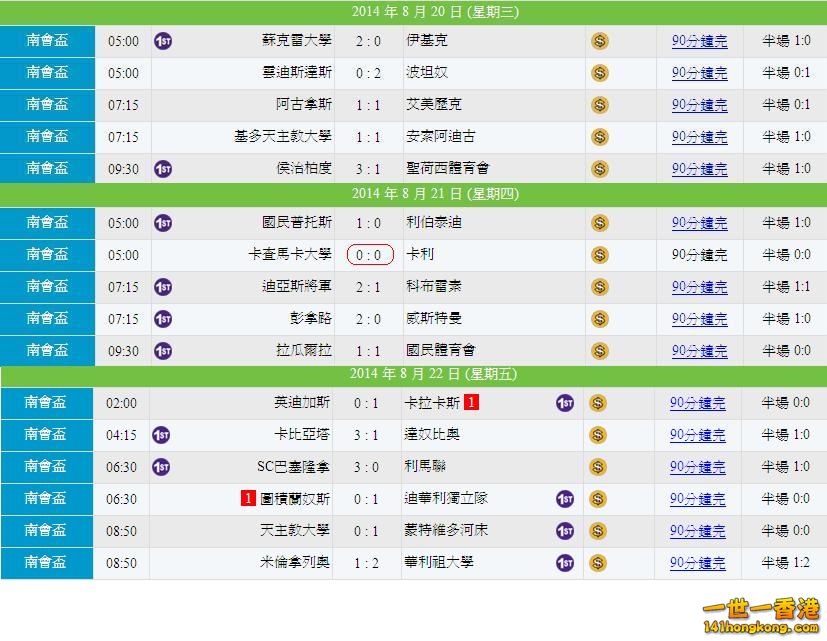The width and height of the screenshot is (827, 641).
Task: Open 90分鐘完 link for 國民普托斯 match
Action: 699,223
